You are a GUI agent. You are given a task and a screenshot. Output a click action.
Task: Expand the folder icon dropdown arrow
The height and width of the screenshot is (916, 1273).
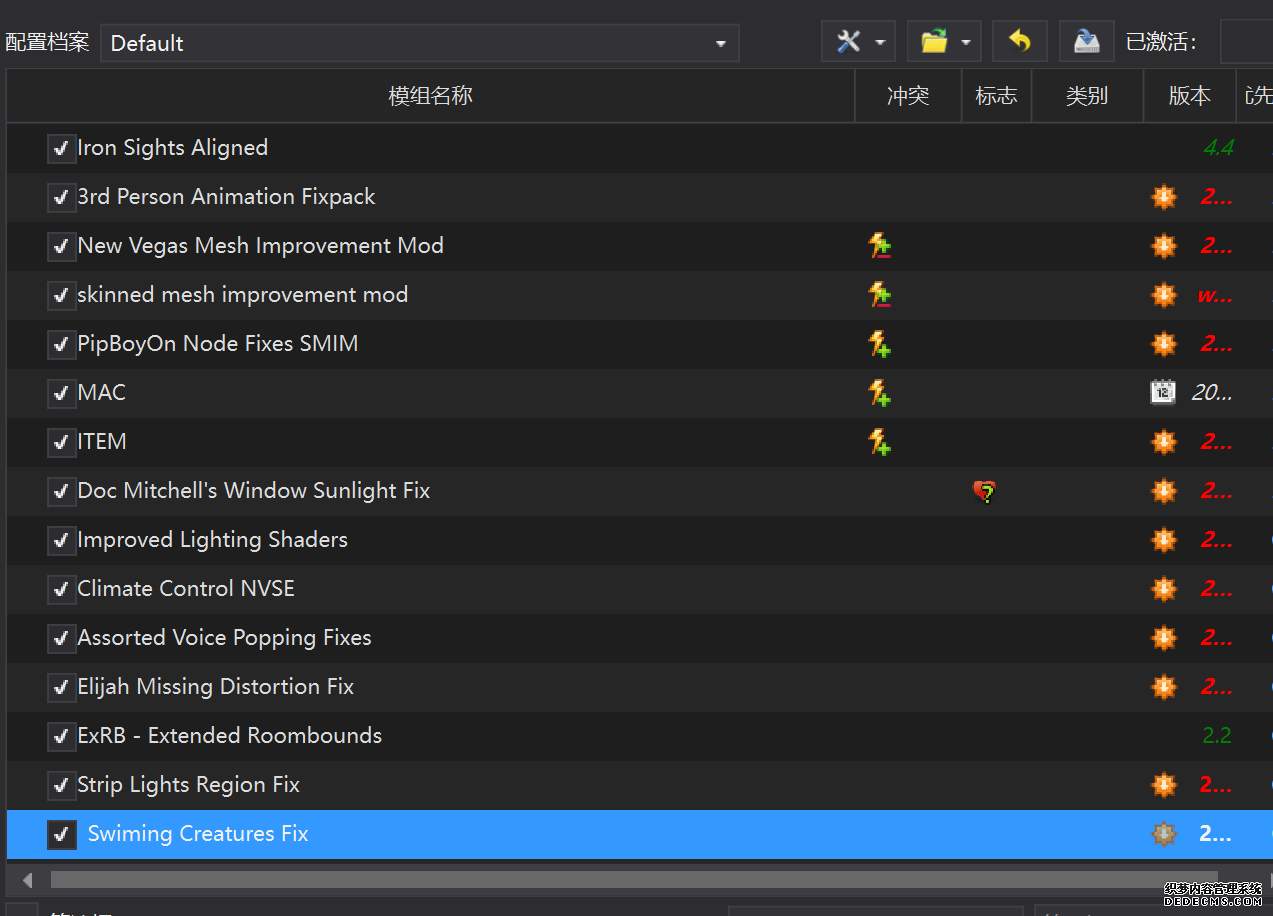pos(965,43)
